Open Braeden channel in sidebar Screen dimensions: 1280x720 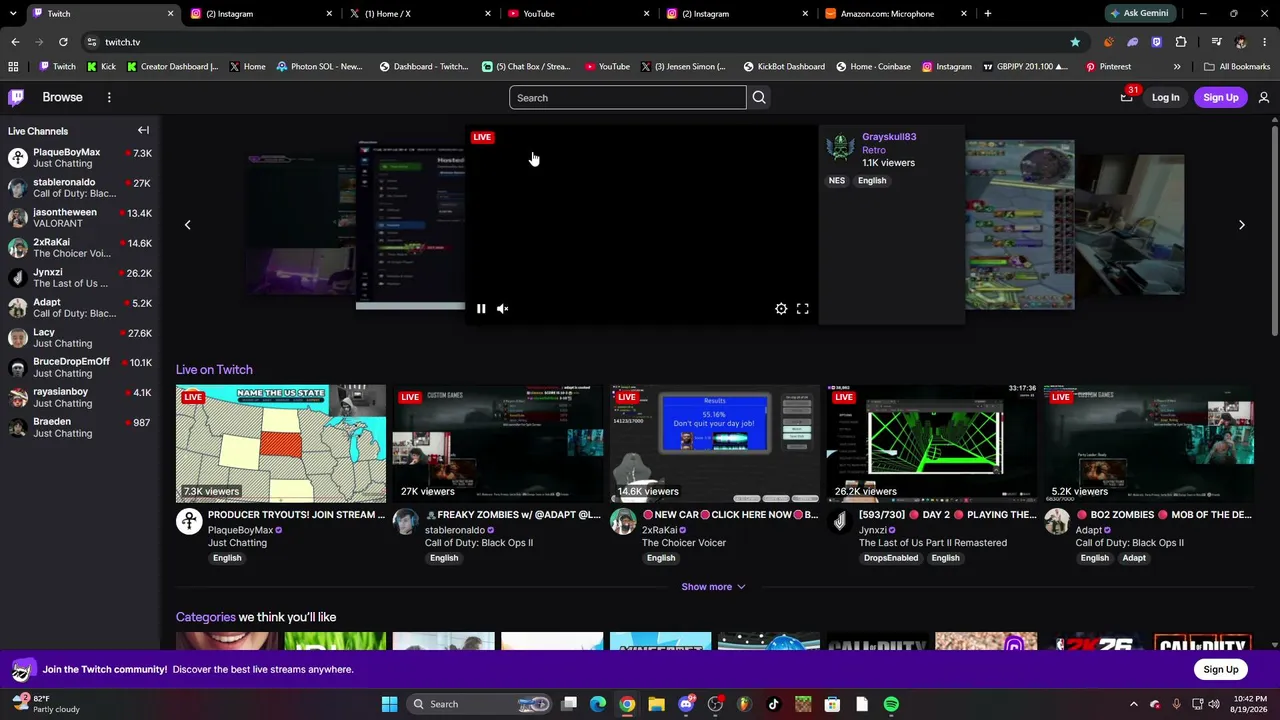[80, 428]
